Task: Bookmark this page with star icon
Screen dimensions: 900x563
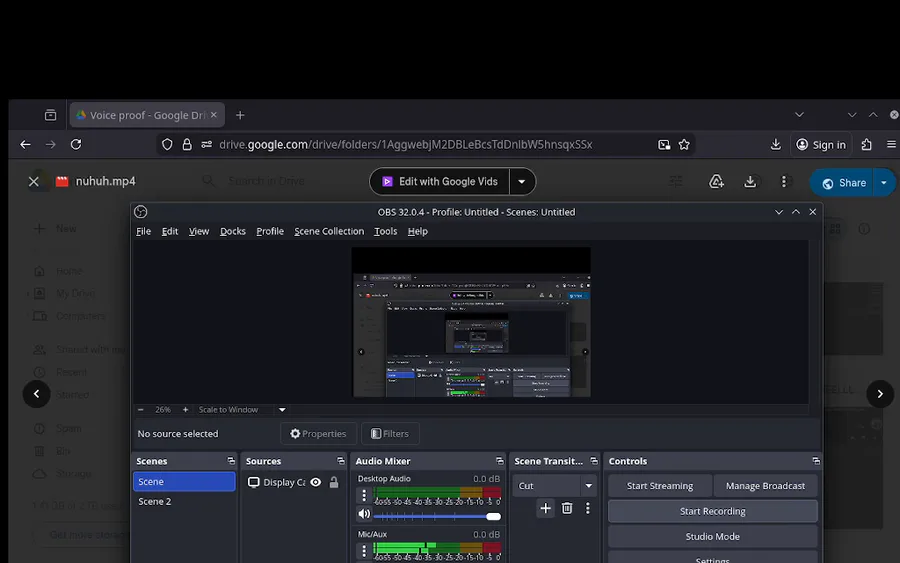Action: [684, 145]
